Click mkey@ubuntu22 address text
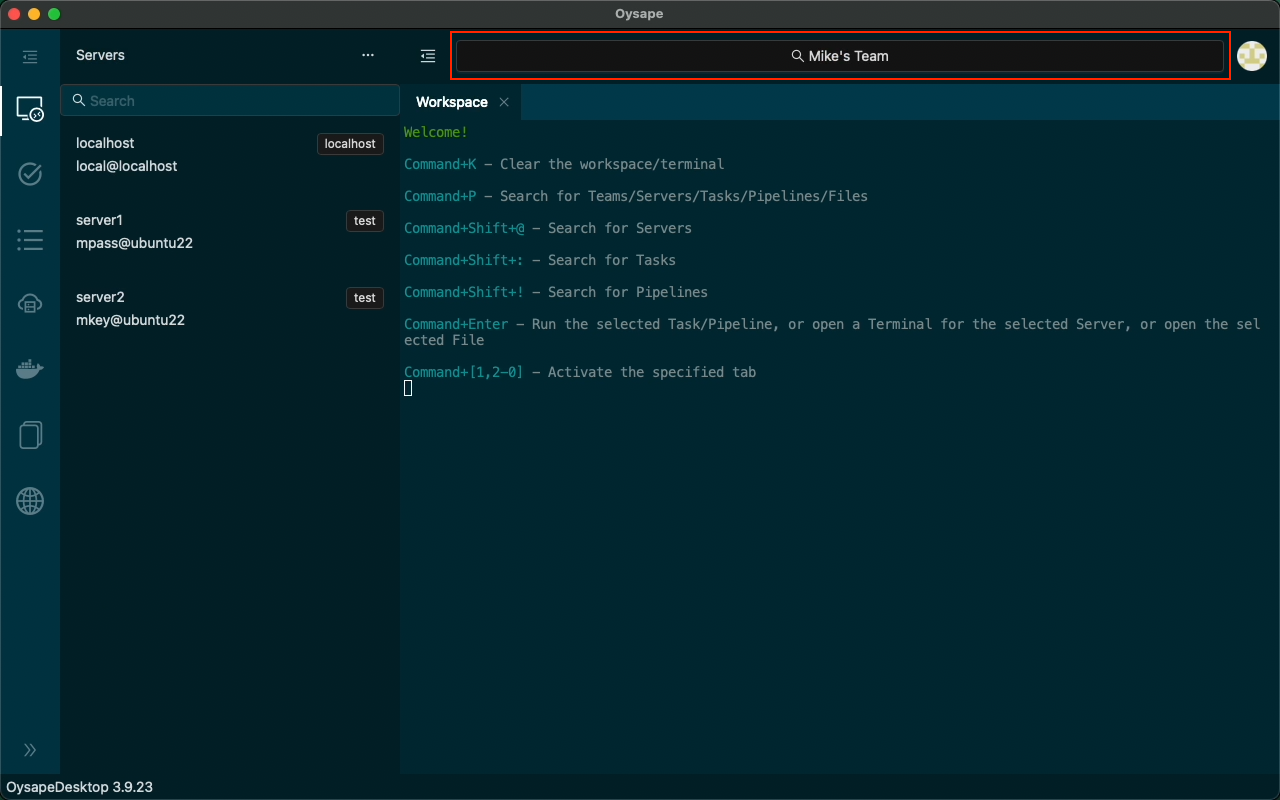This screenshot has height=800, width=1280. point(130,320)
